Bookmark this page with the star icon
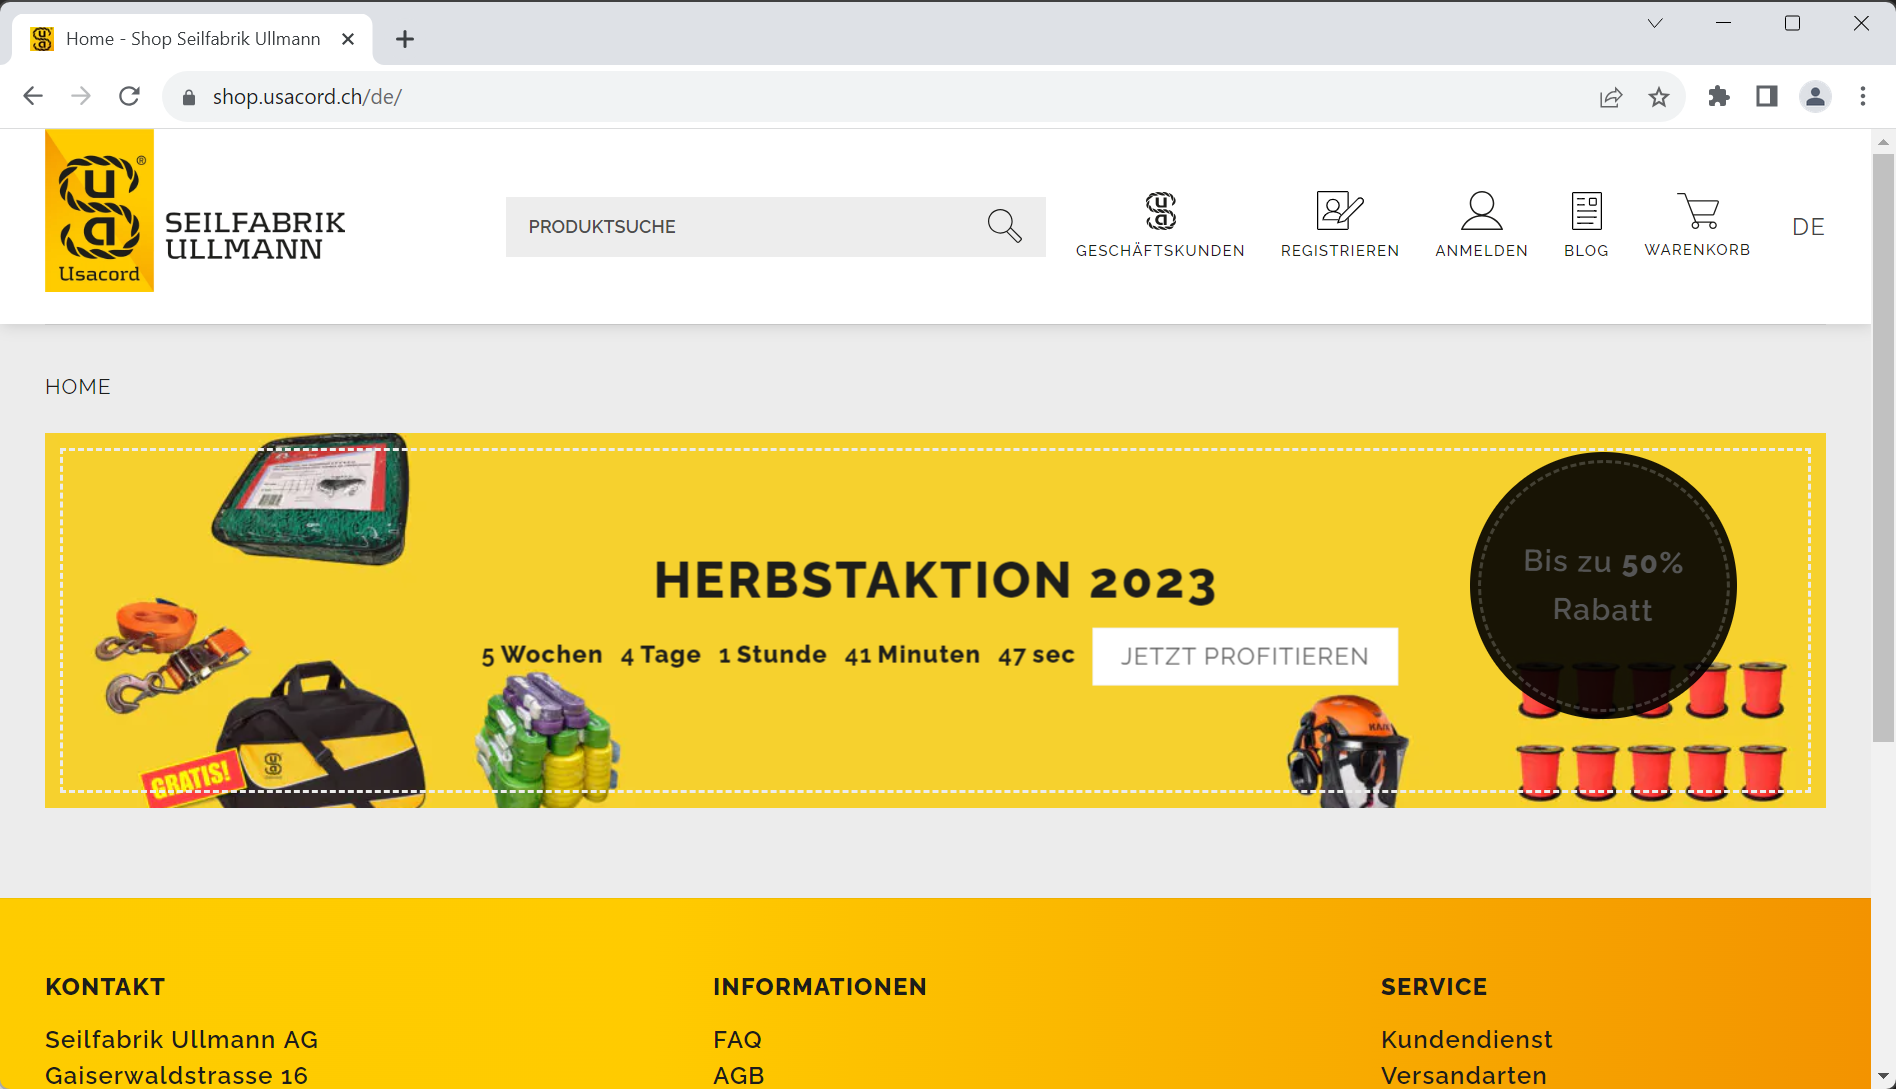This screenshot has width=1896, height=1089. 1659,97
